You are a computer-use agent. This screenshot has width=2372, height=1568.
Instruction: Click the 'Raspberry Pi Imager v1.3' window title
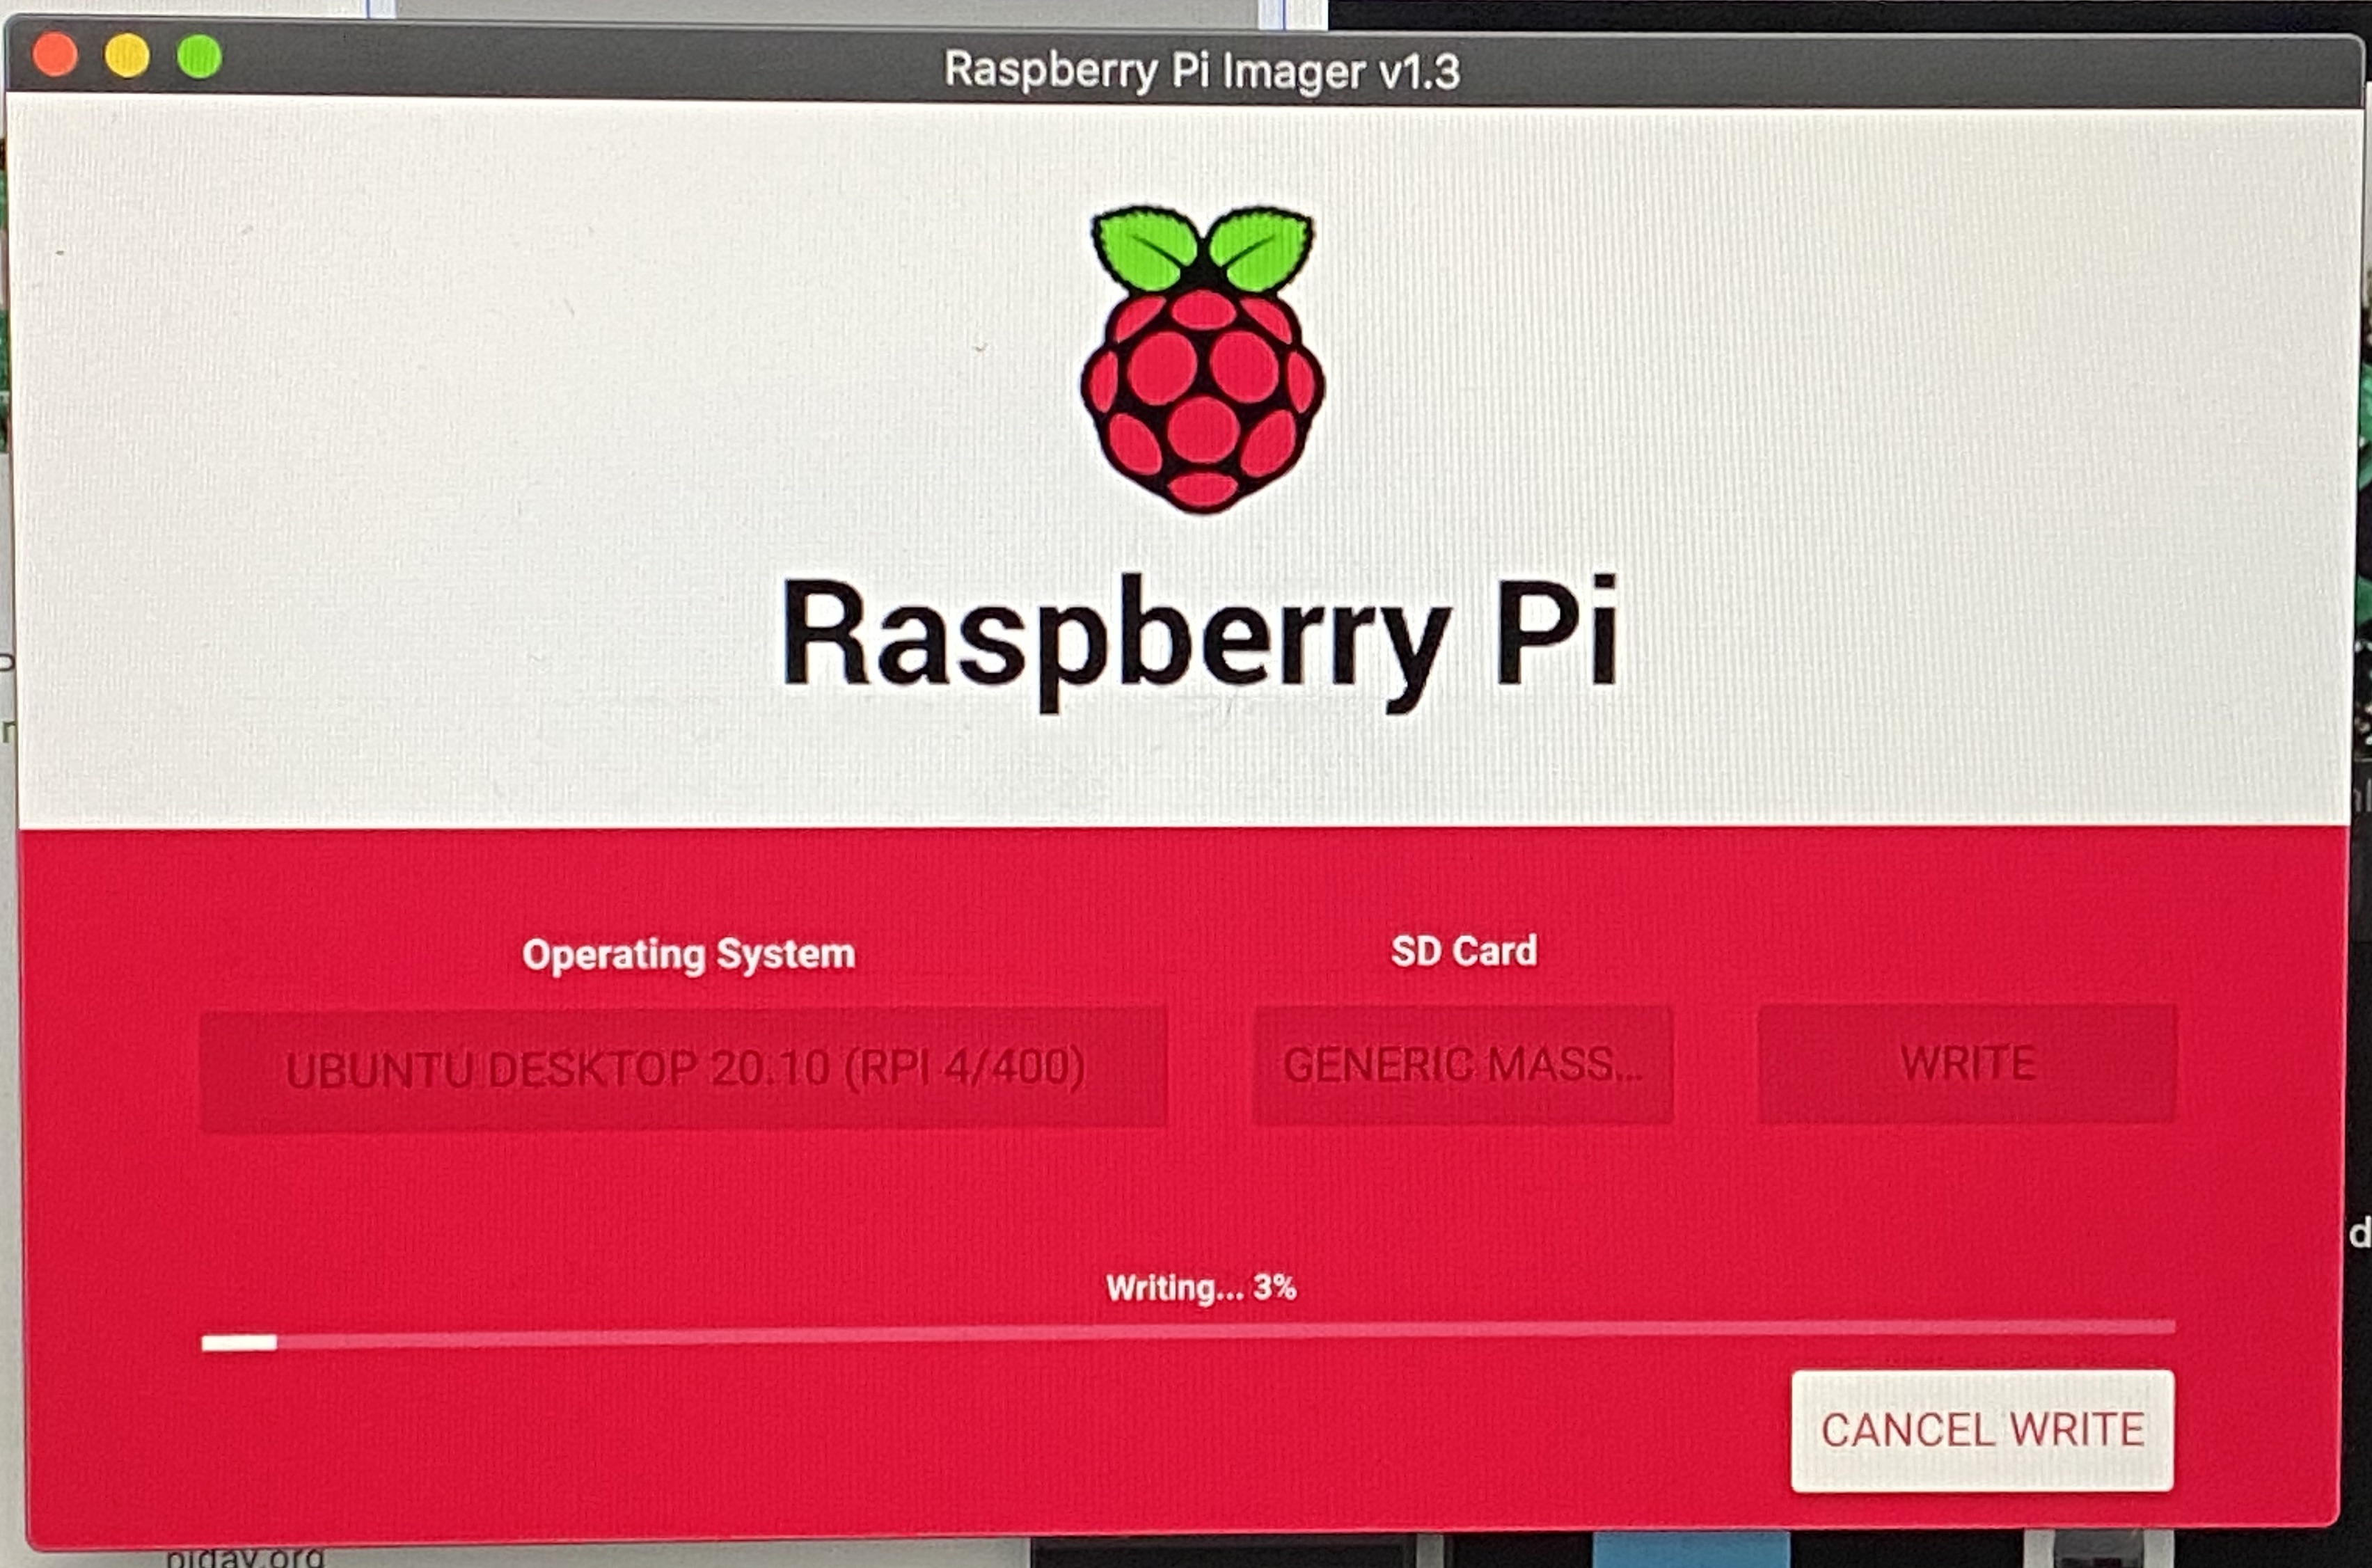(1202, 70)
